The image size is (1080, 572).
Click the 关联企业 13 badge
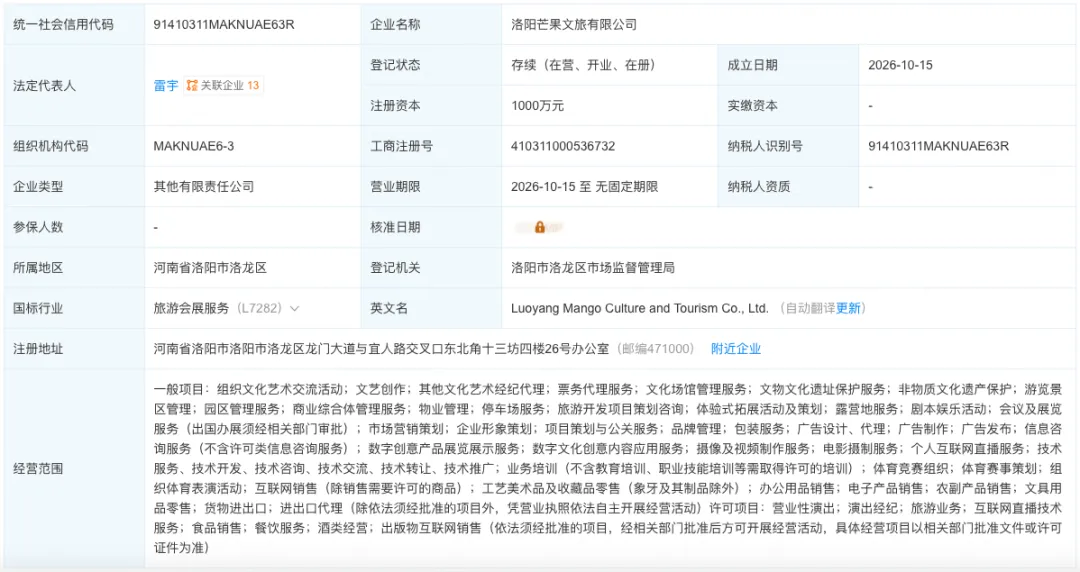pyautogui.click(x=223, y=85)
